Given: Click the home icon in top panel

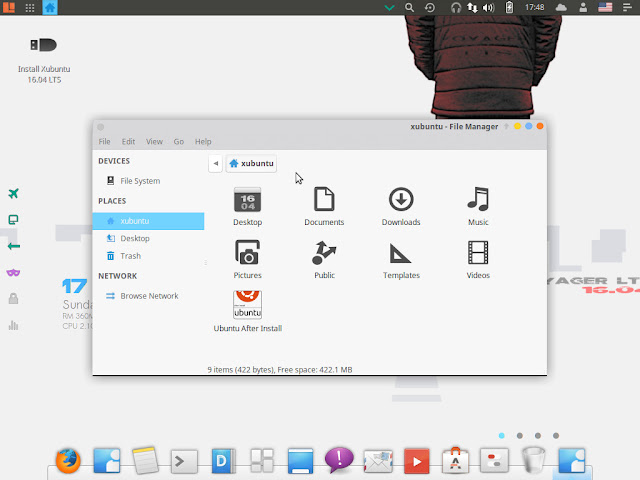Looking at the screenshot, I should pos(50,7).
